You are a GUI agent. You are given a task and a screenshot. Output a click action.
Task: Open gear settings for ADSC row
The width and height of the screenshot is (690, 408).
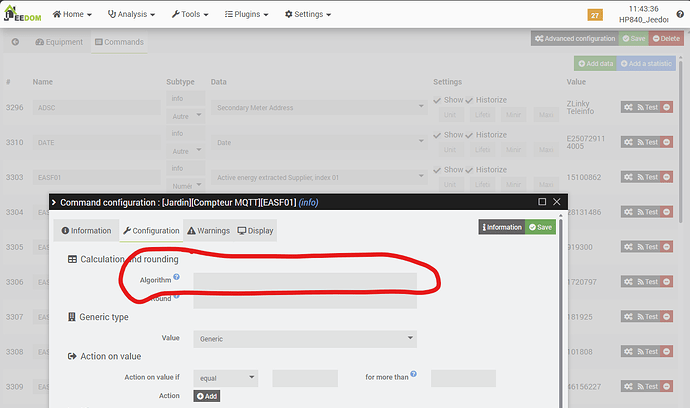[628, 107]
